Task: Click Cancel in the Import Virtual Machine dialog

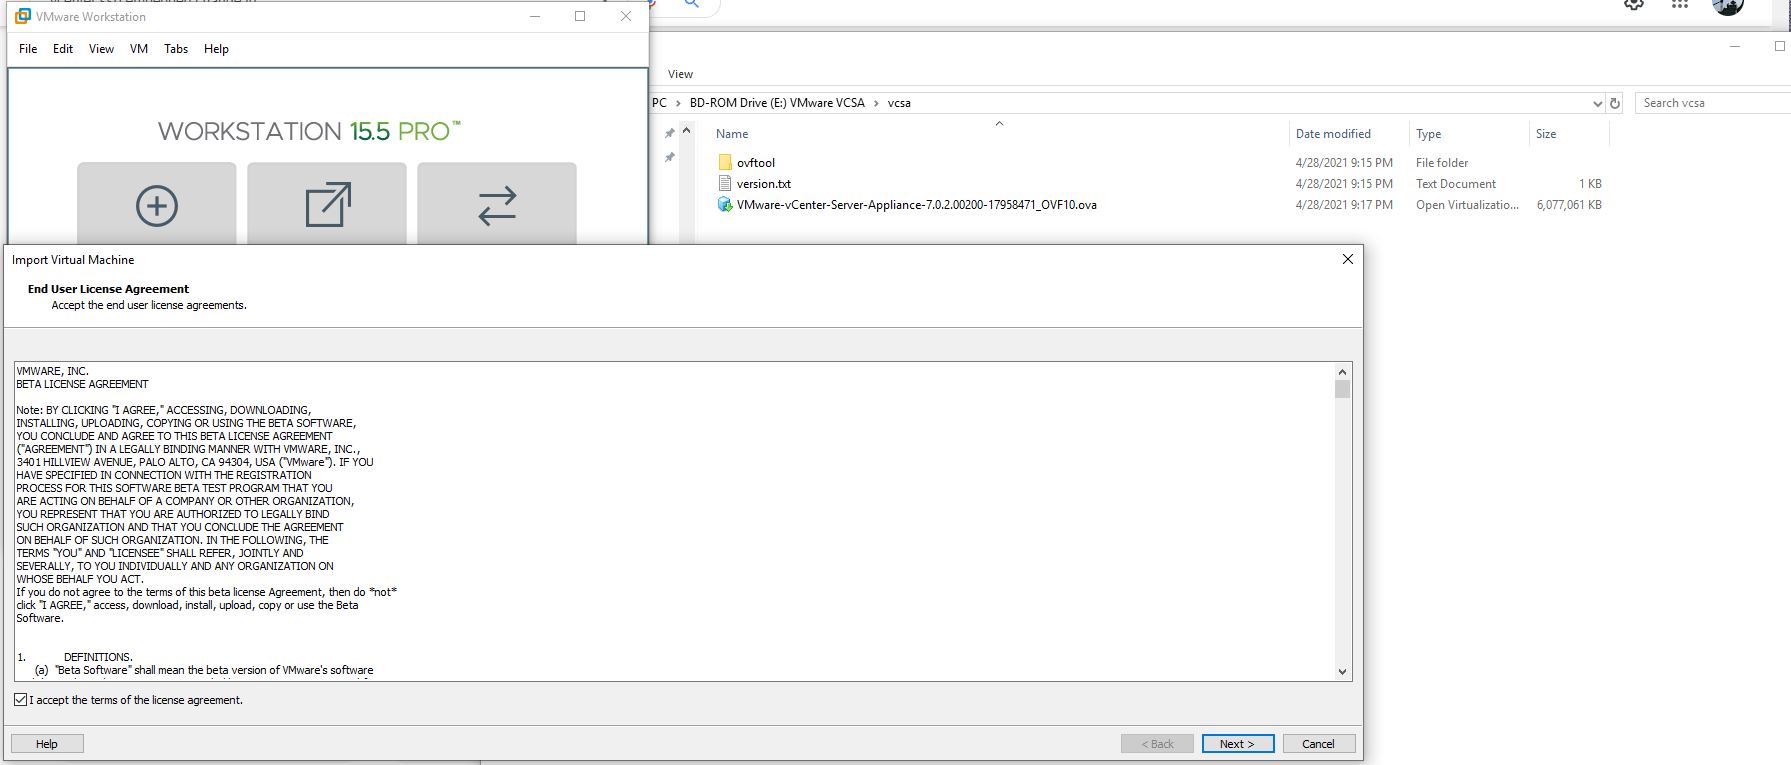Action: (x=1318, y=744)
